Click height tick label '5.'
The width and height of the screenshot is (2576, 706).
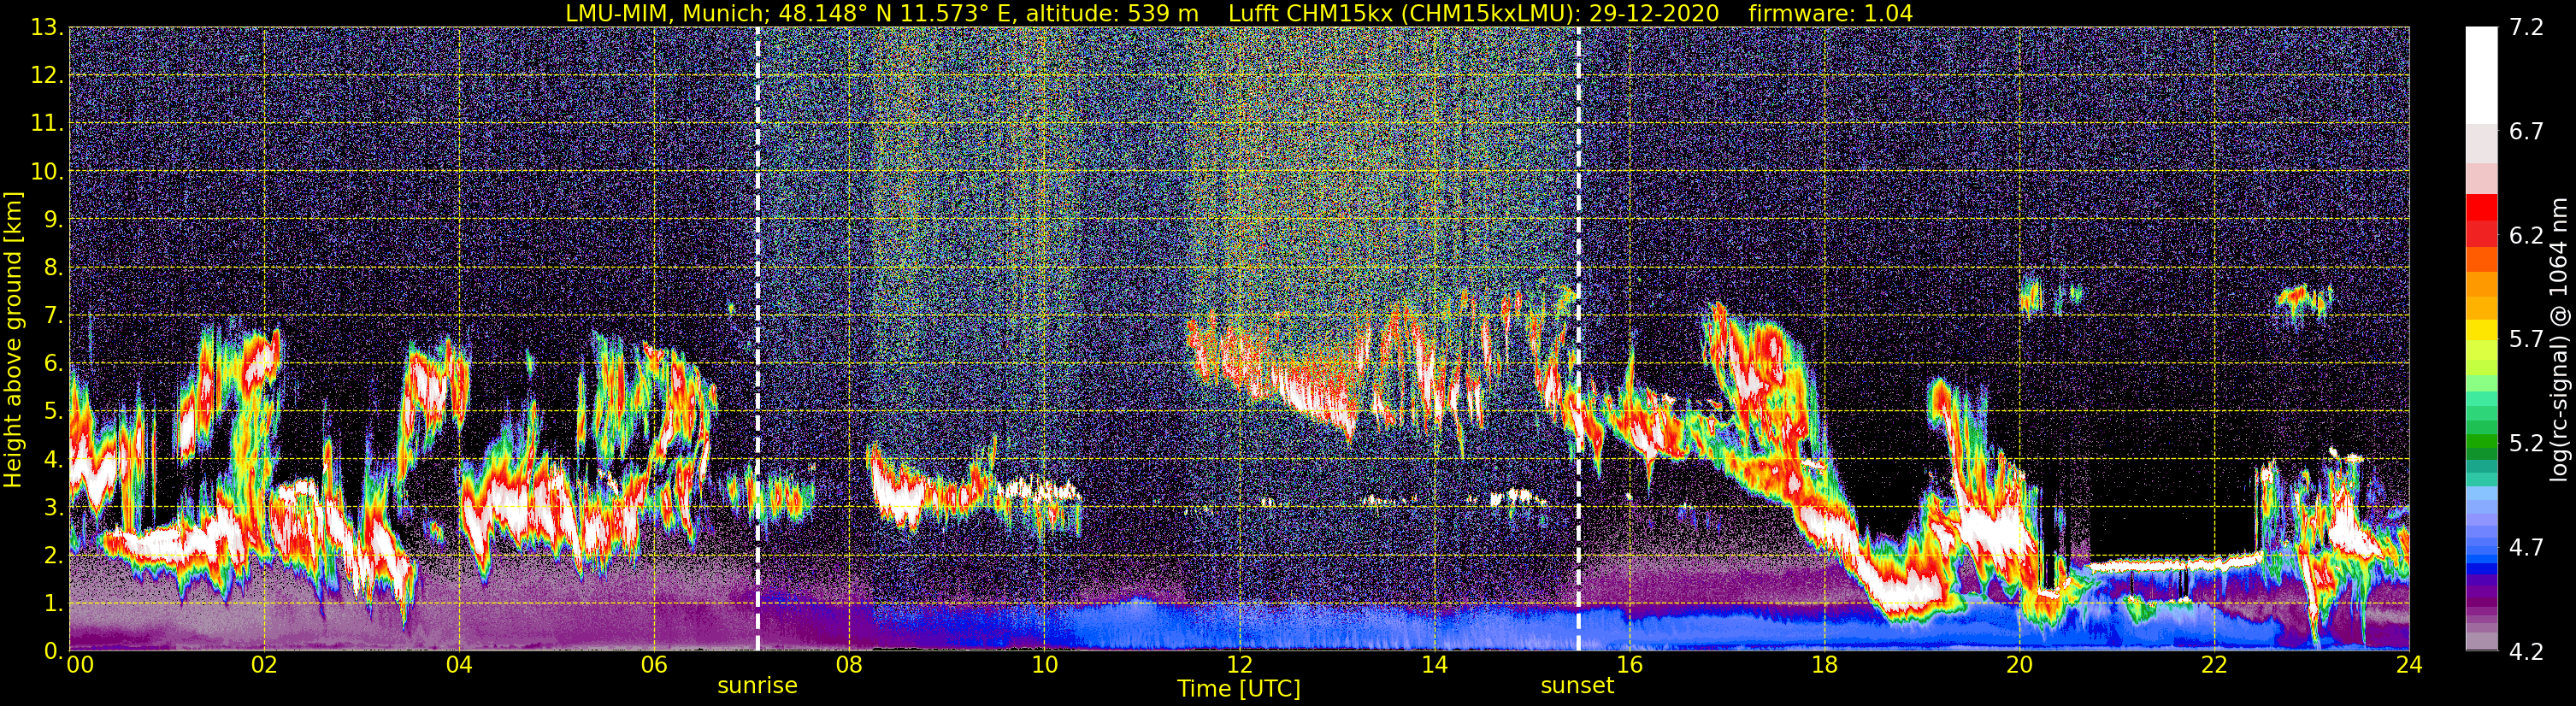click(53, 412)
